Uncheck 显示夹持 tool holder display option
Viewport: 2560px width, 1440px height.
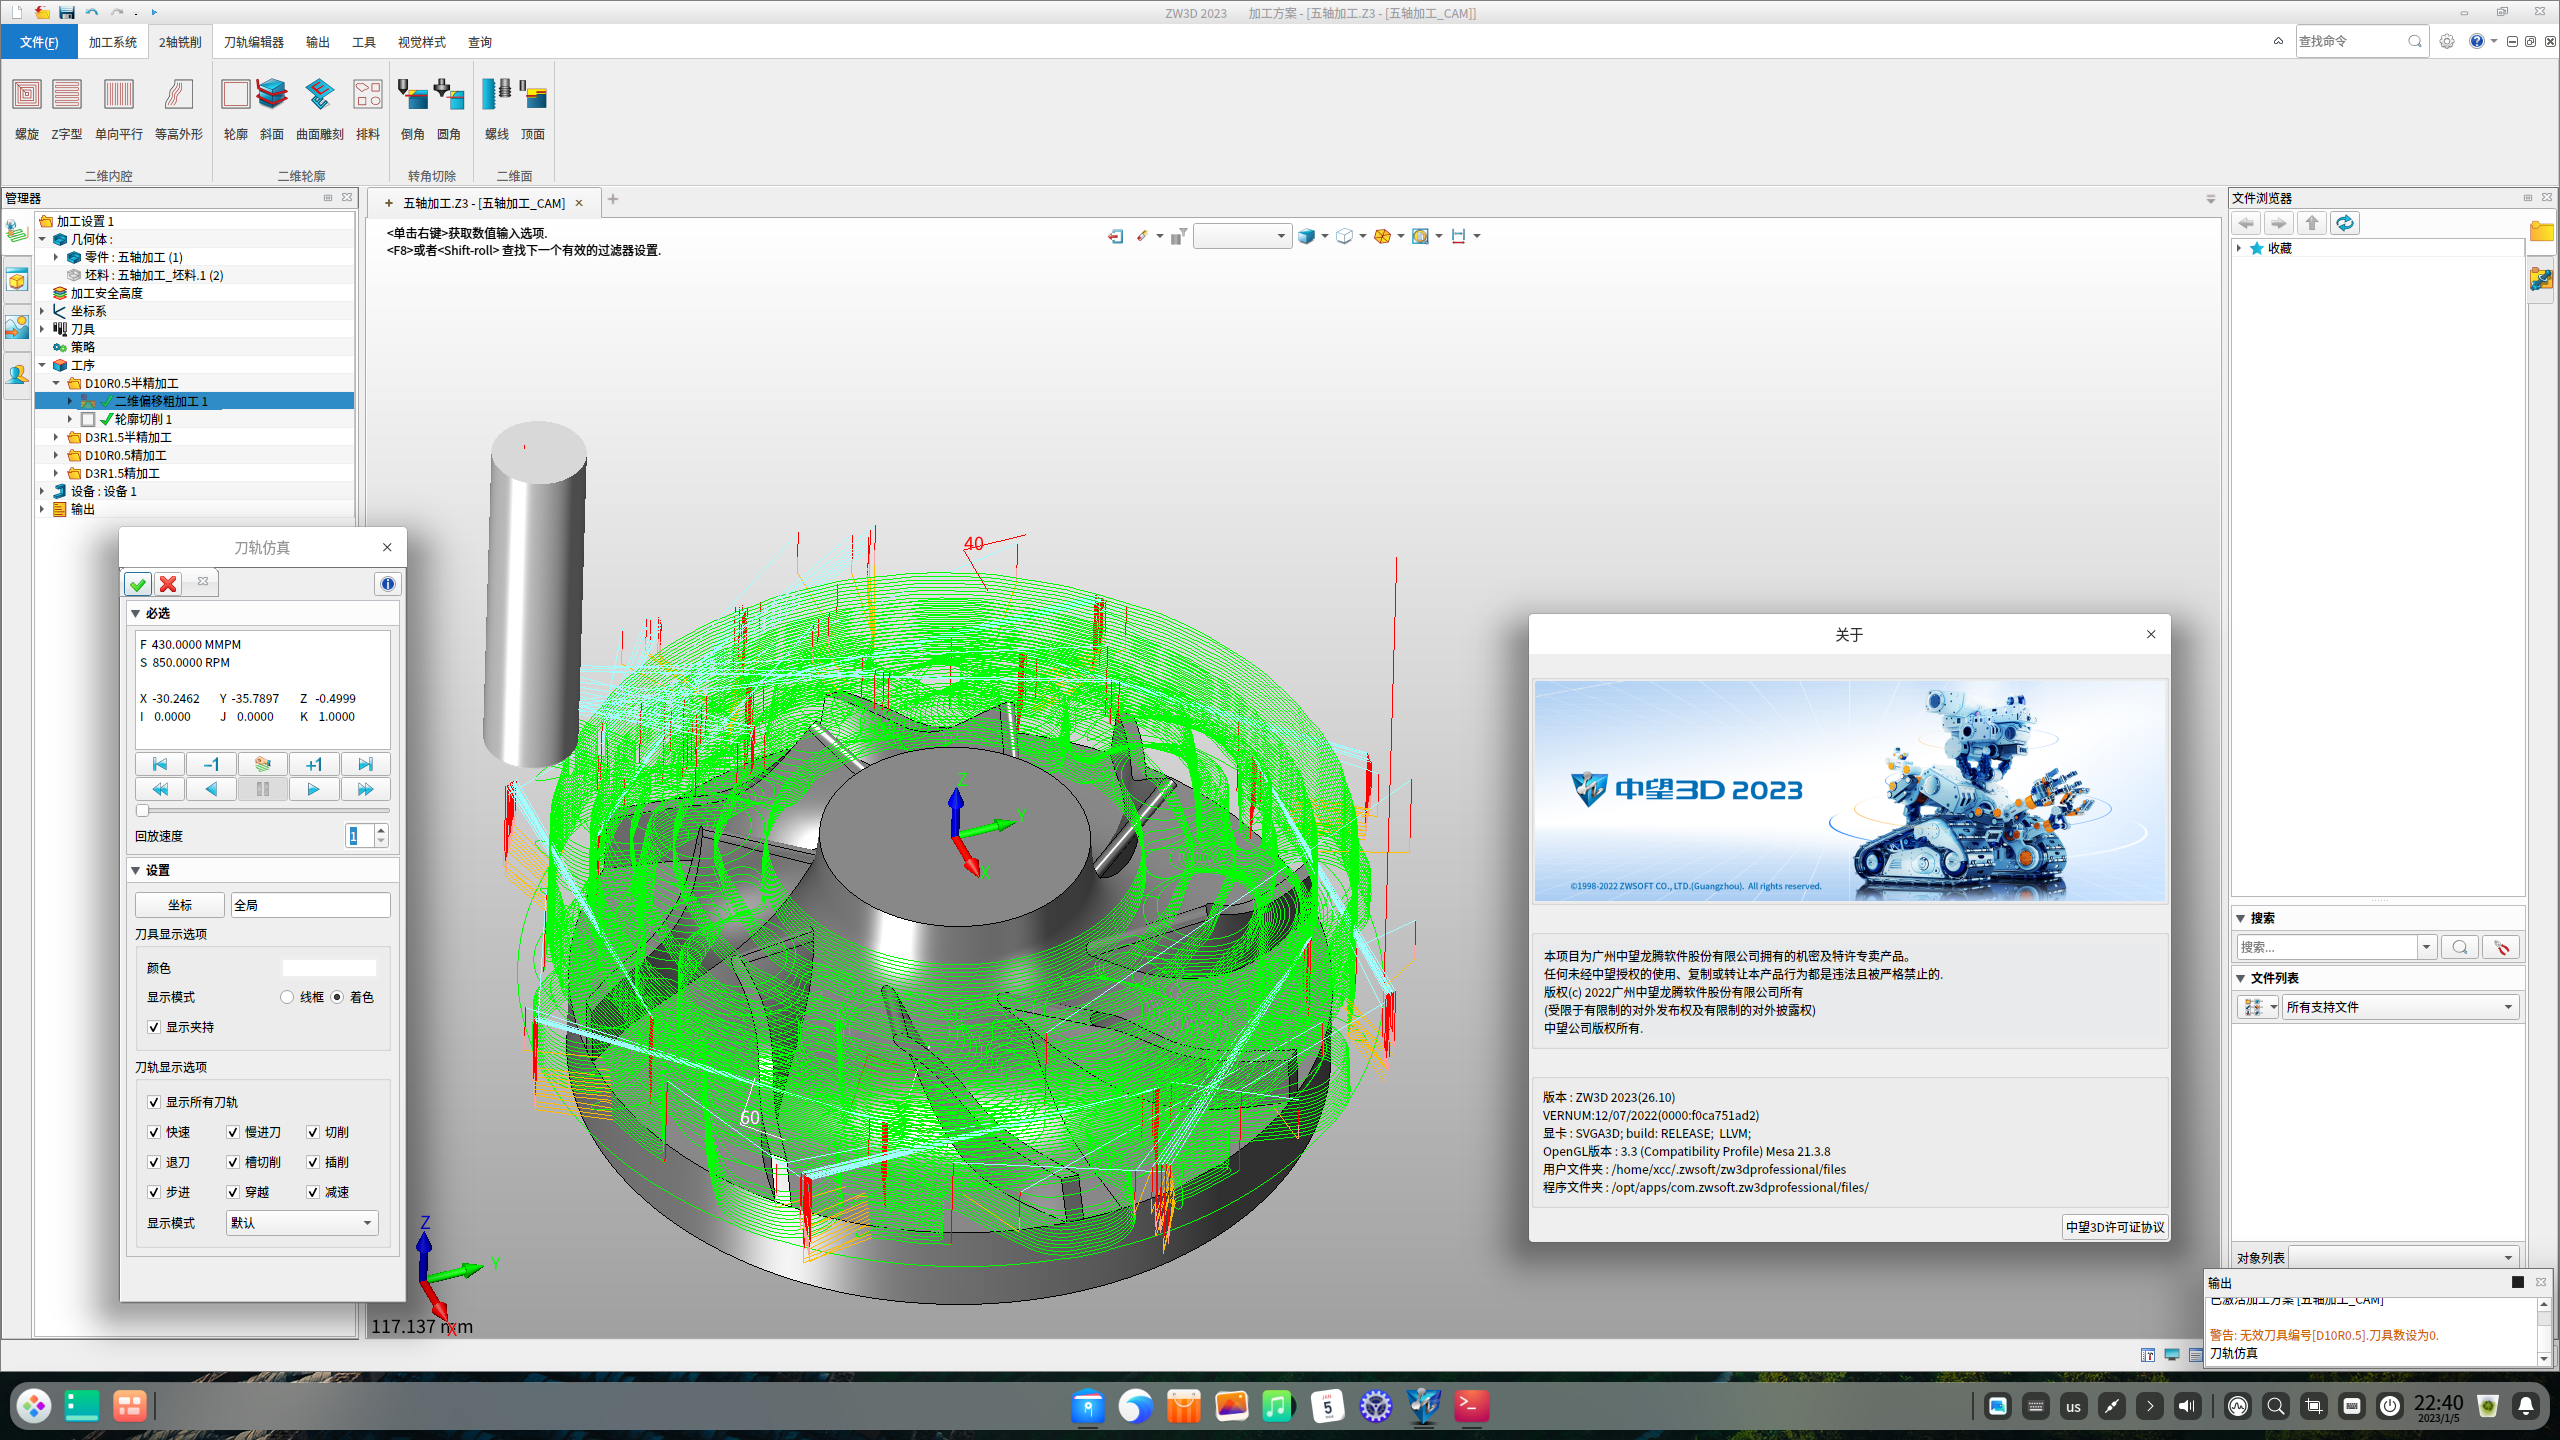click(x=154, y=1026)
